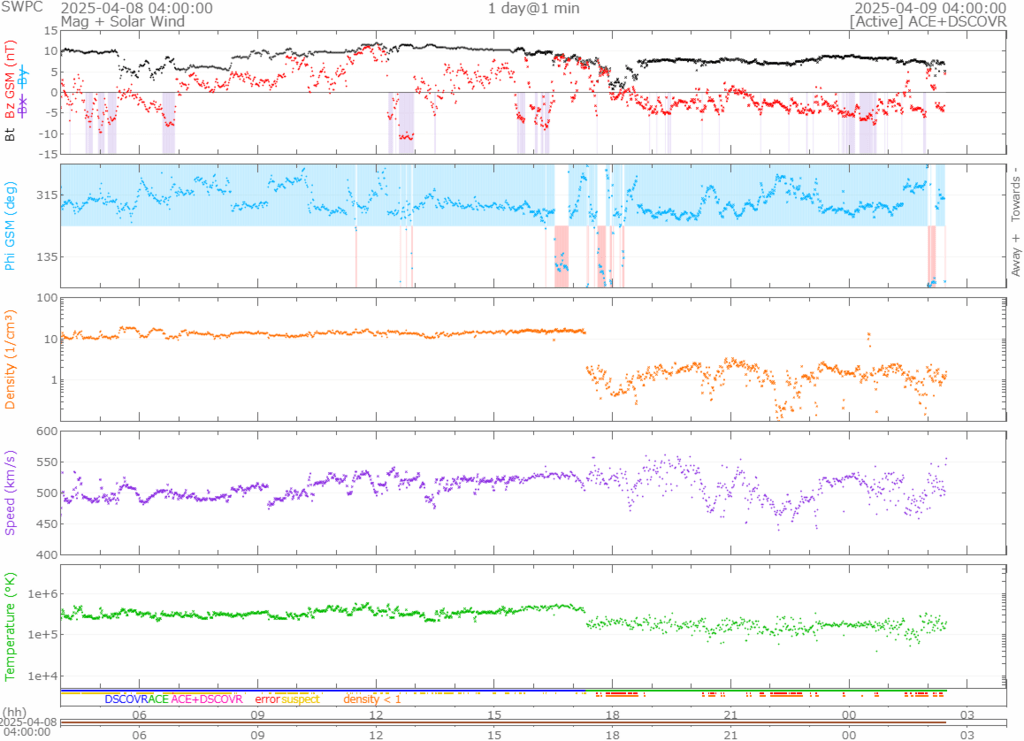
Task: Open the 1 day@1 min timespan selector
Action: (533, 8)
